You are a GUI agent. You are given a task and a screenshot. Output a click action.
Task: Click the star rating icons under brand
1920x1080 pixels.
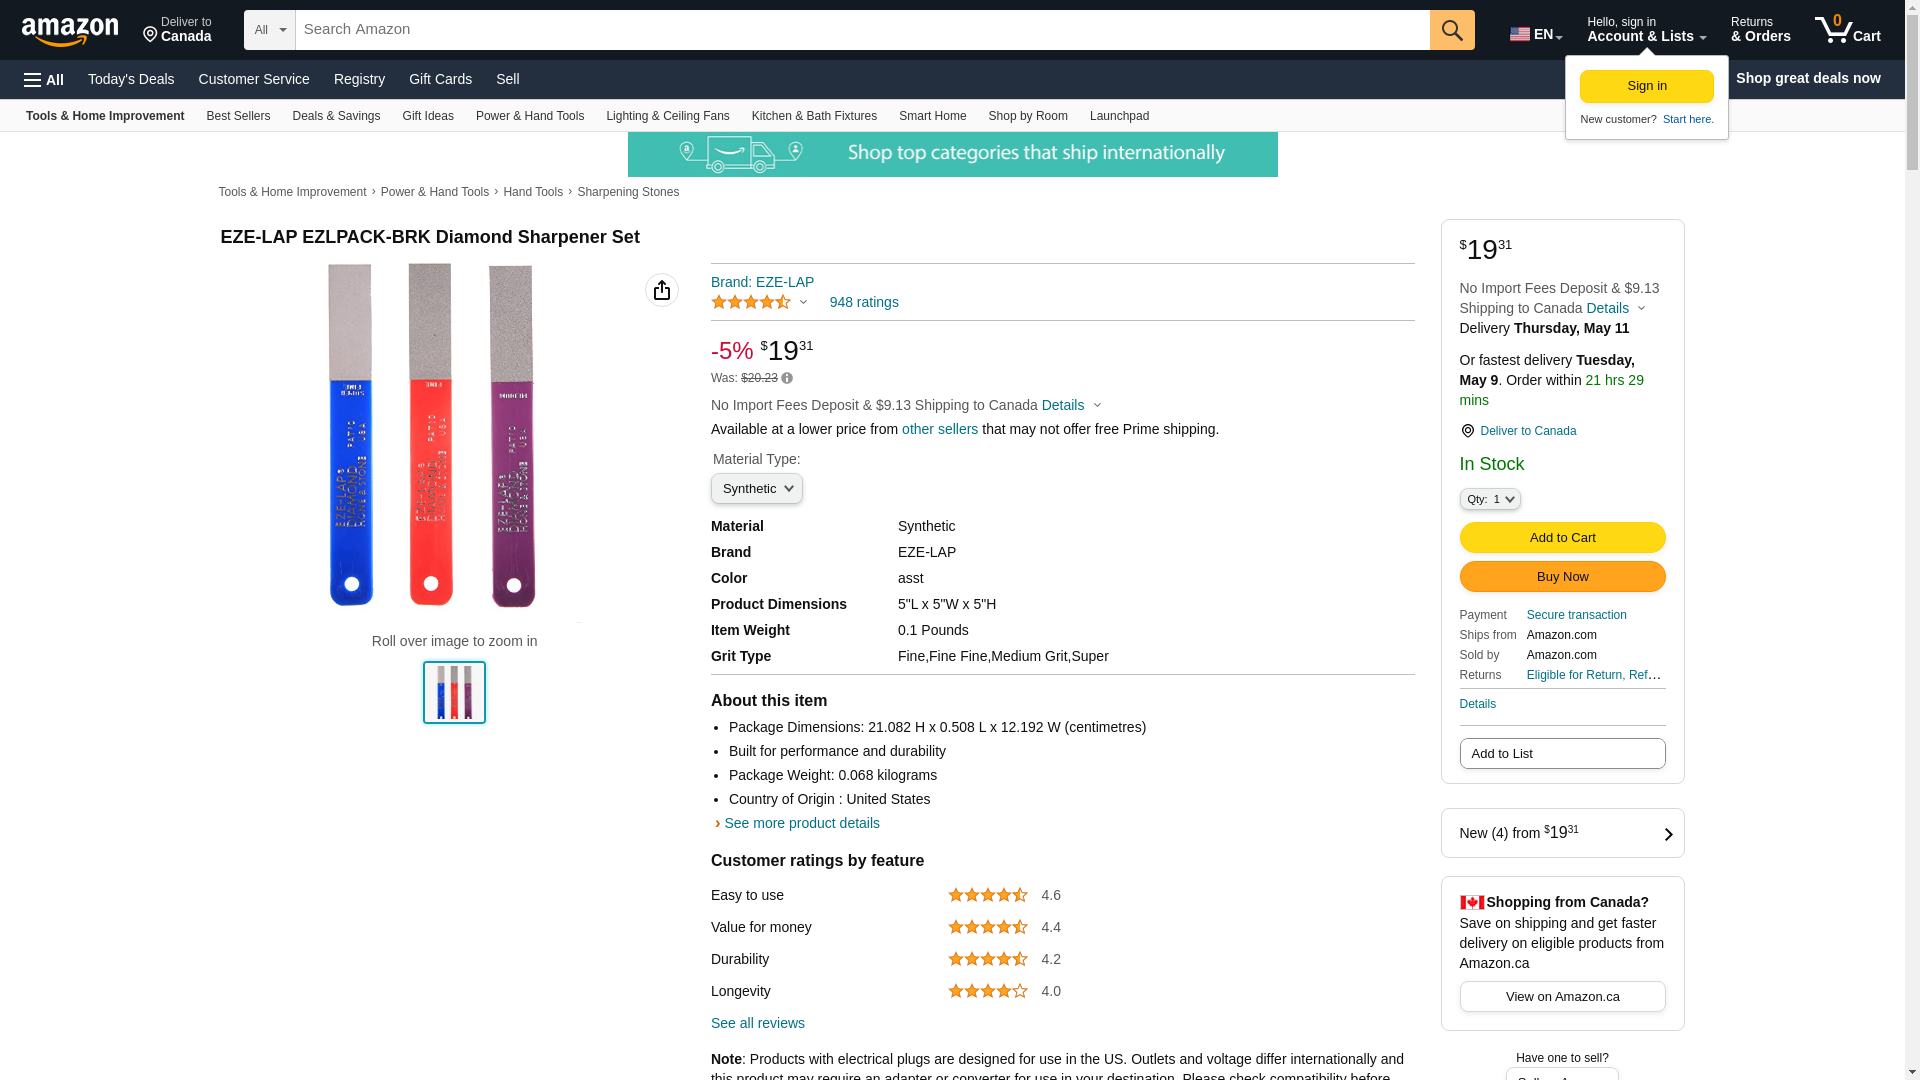[x=751, y=302]
